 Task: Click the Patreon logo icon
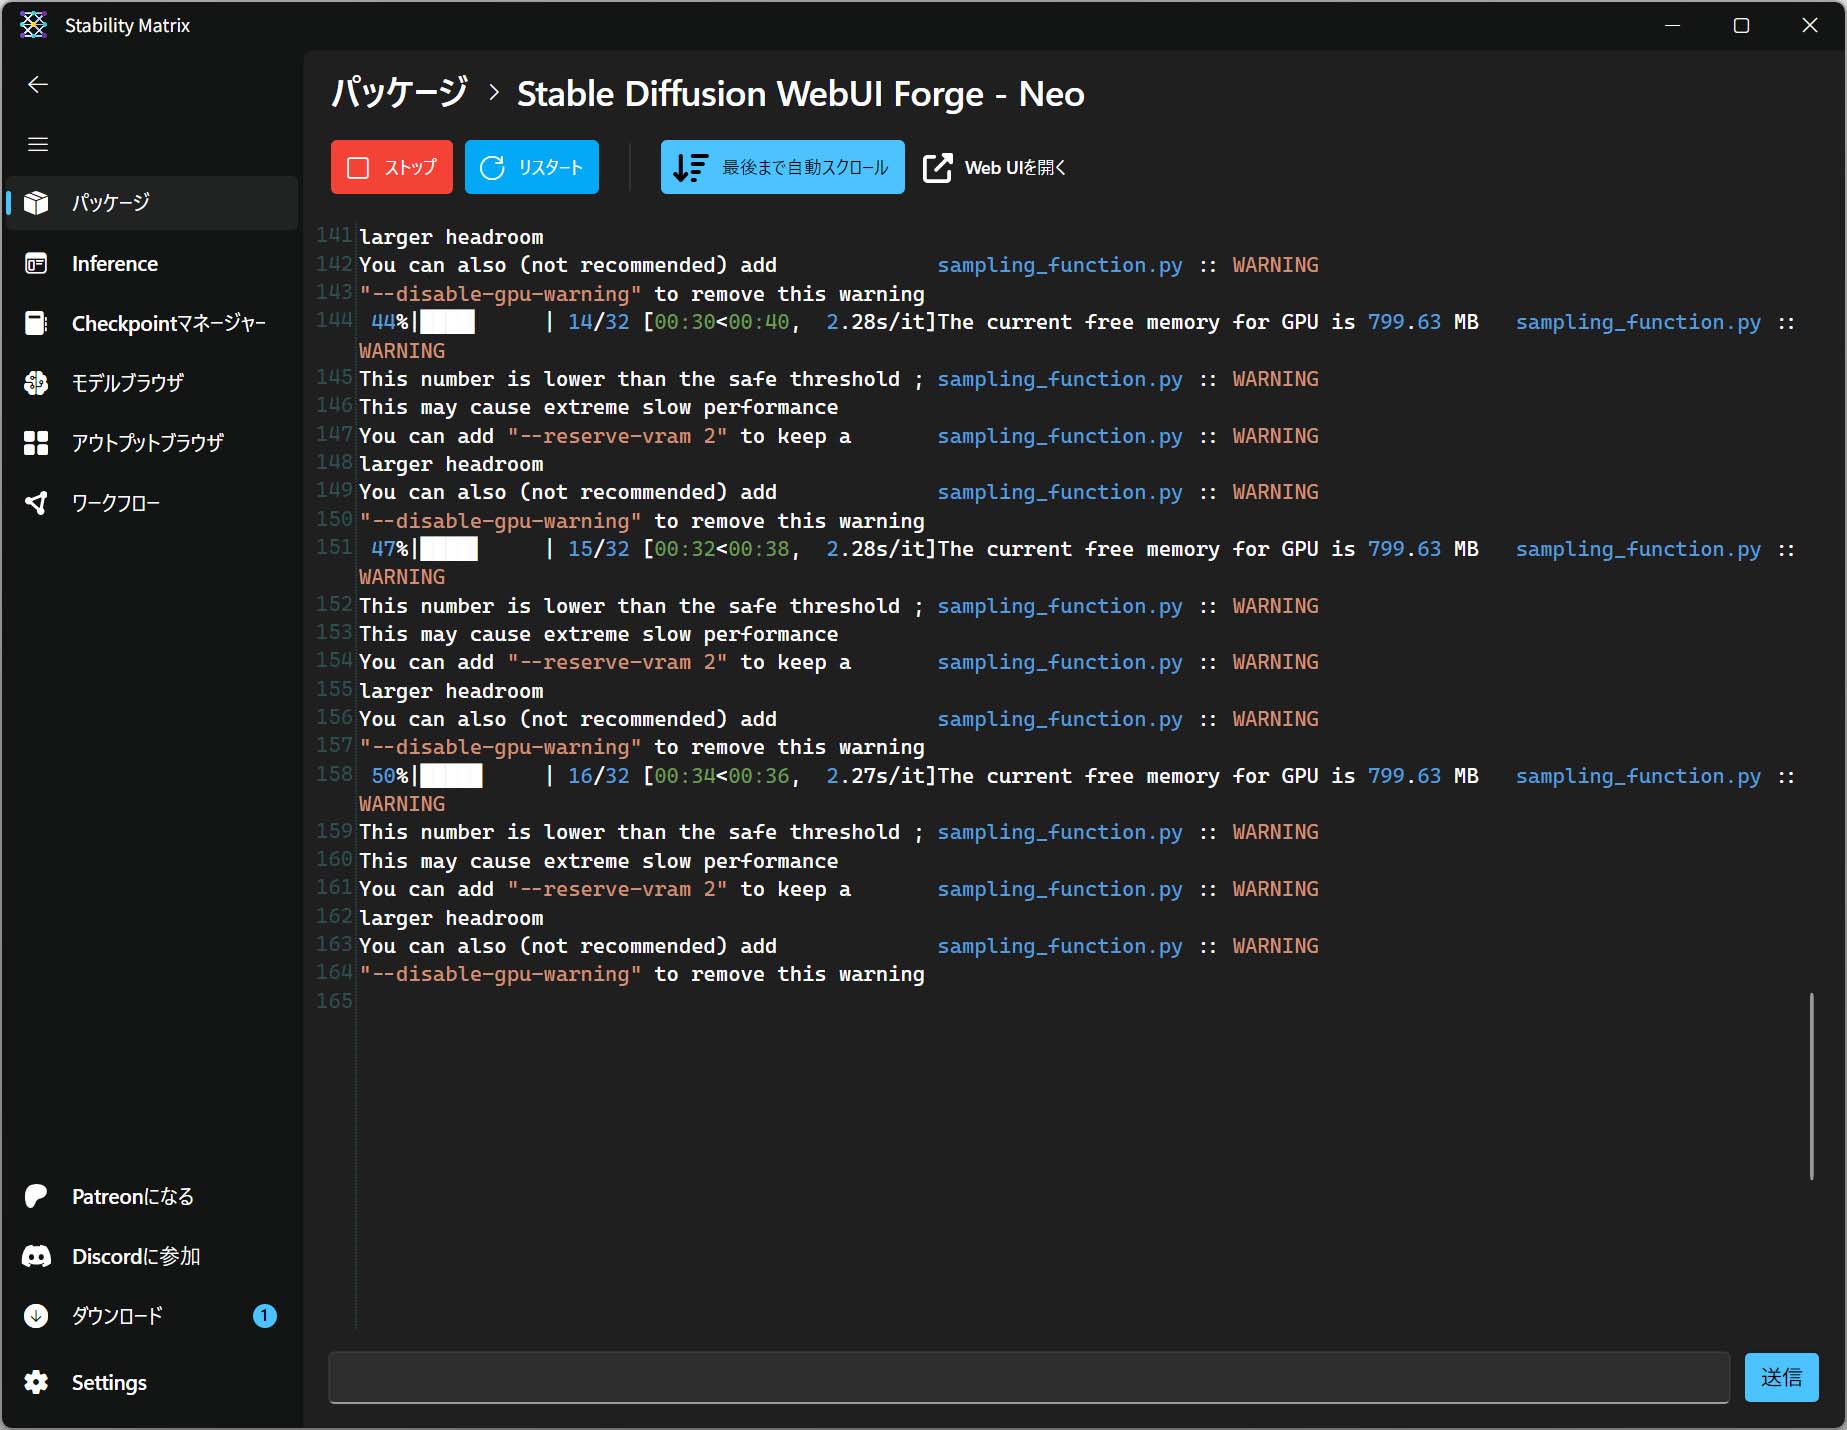point(36,1196)
